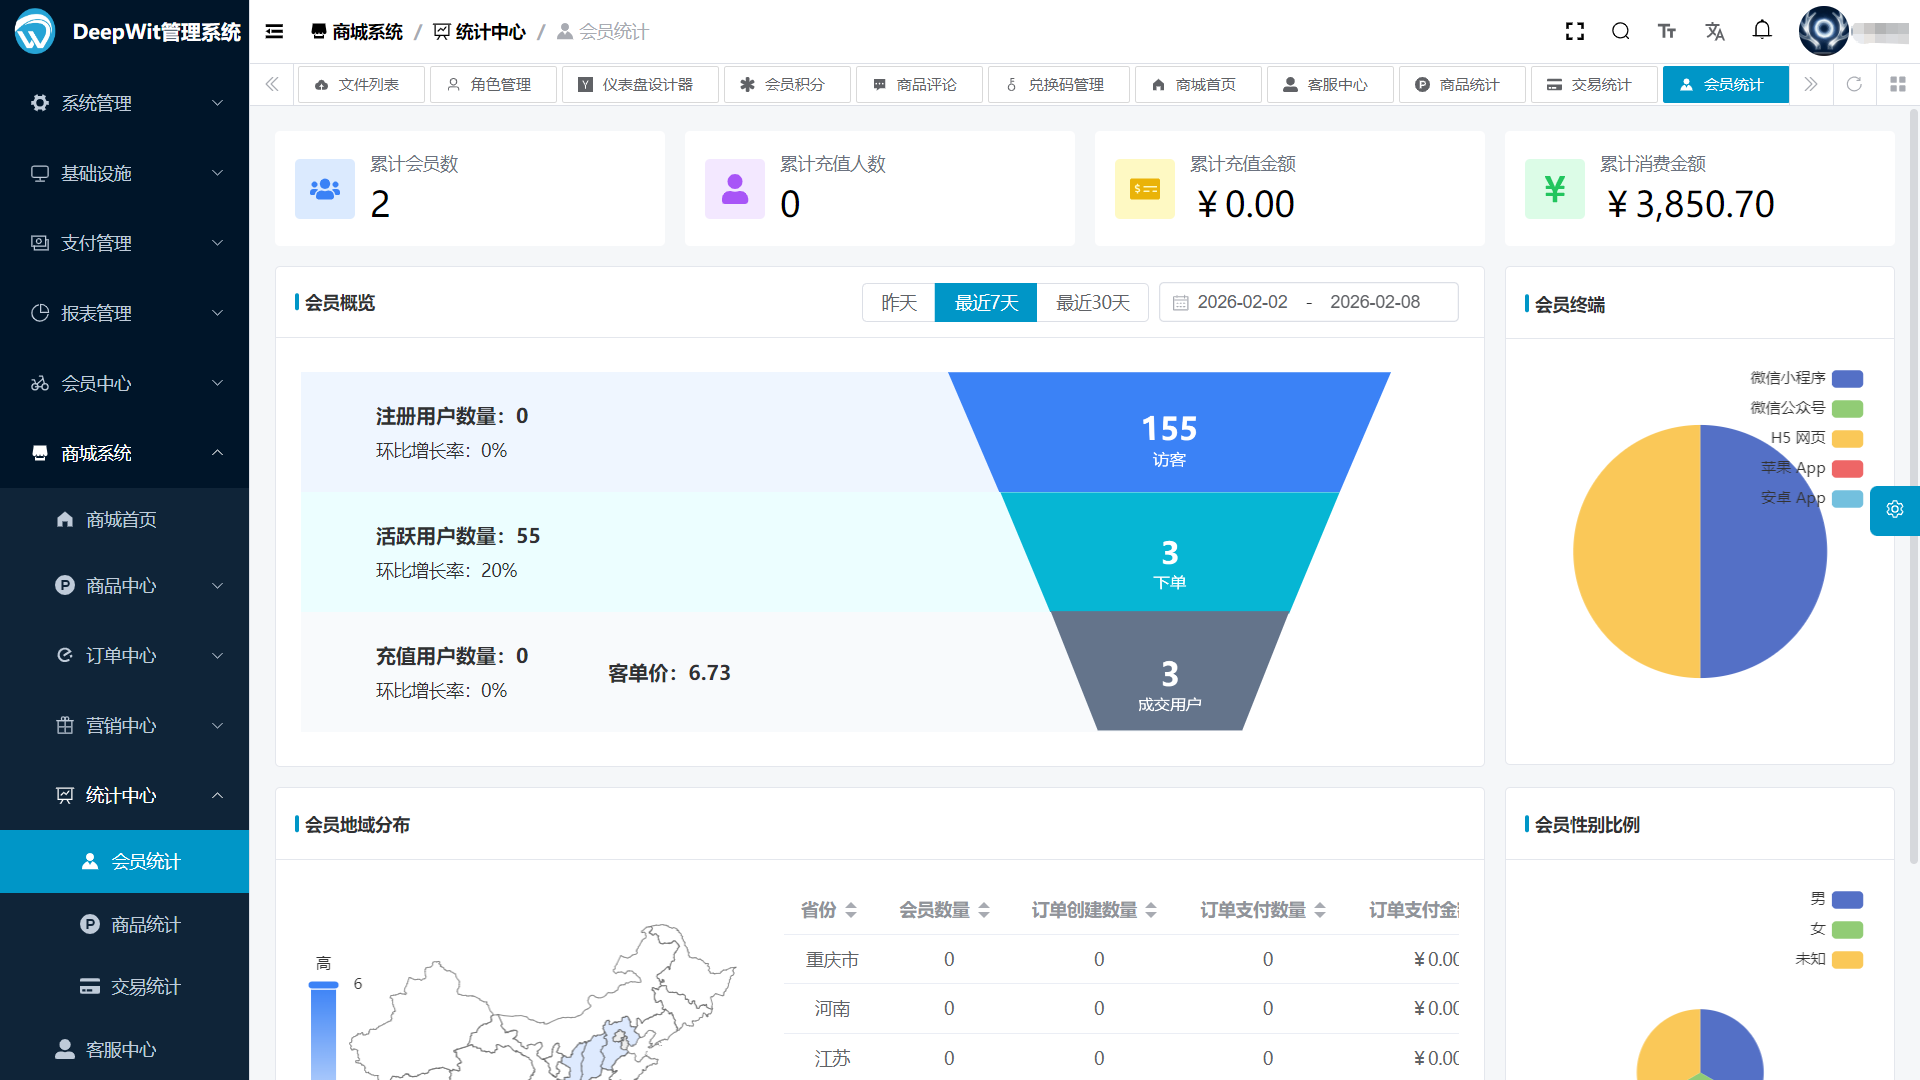This screenshot has height=1080, width=1920.
Task: Click the date range picker field
Action: 1308,302
